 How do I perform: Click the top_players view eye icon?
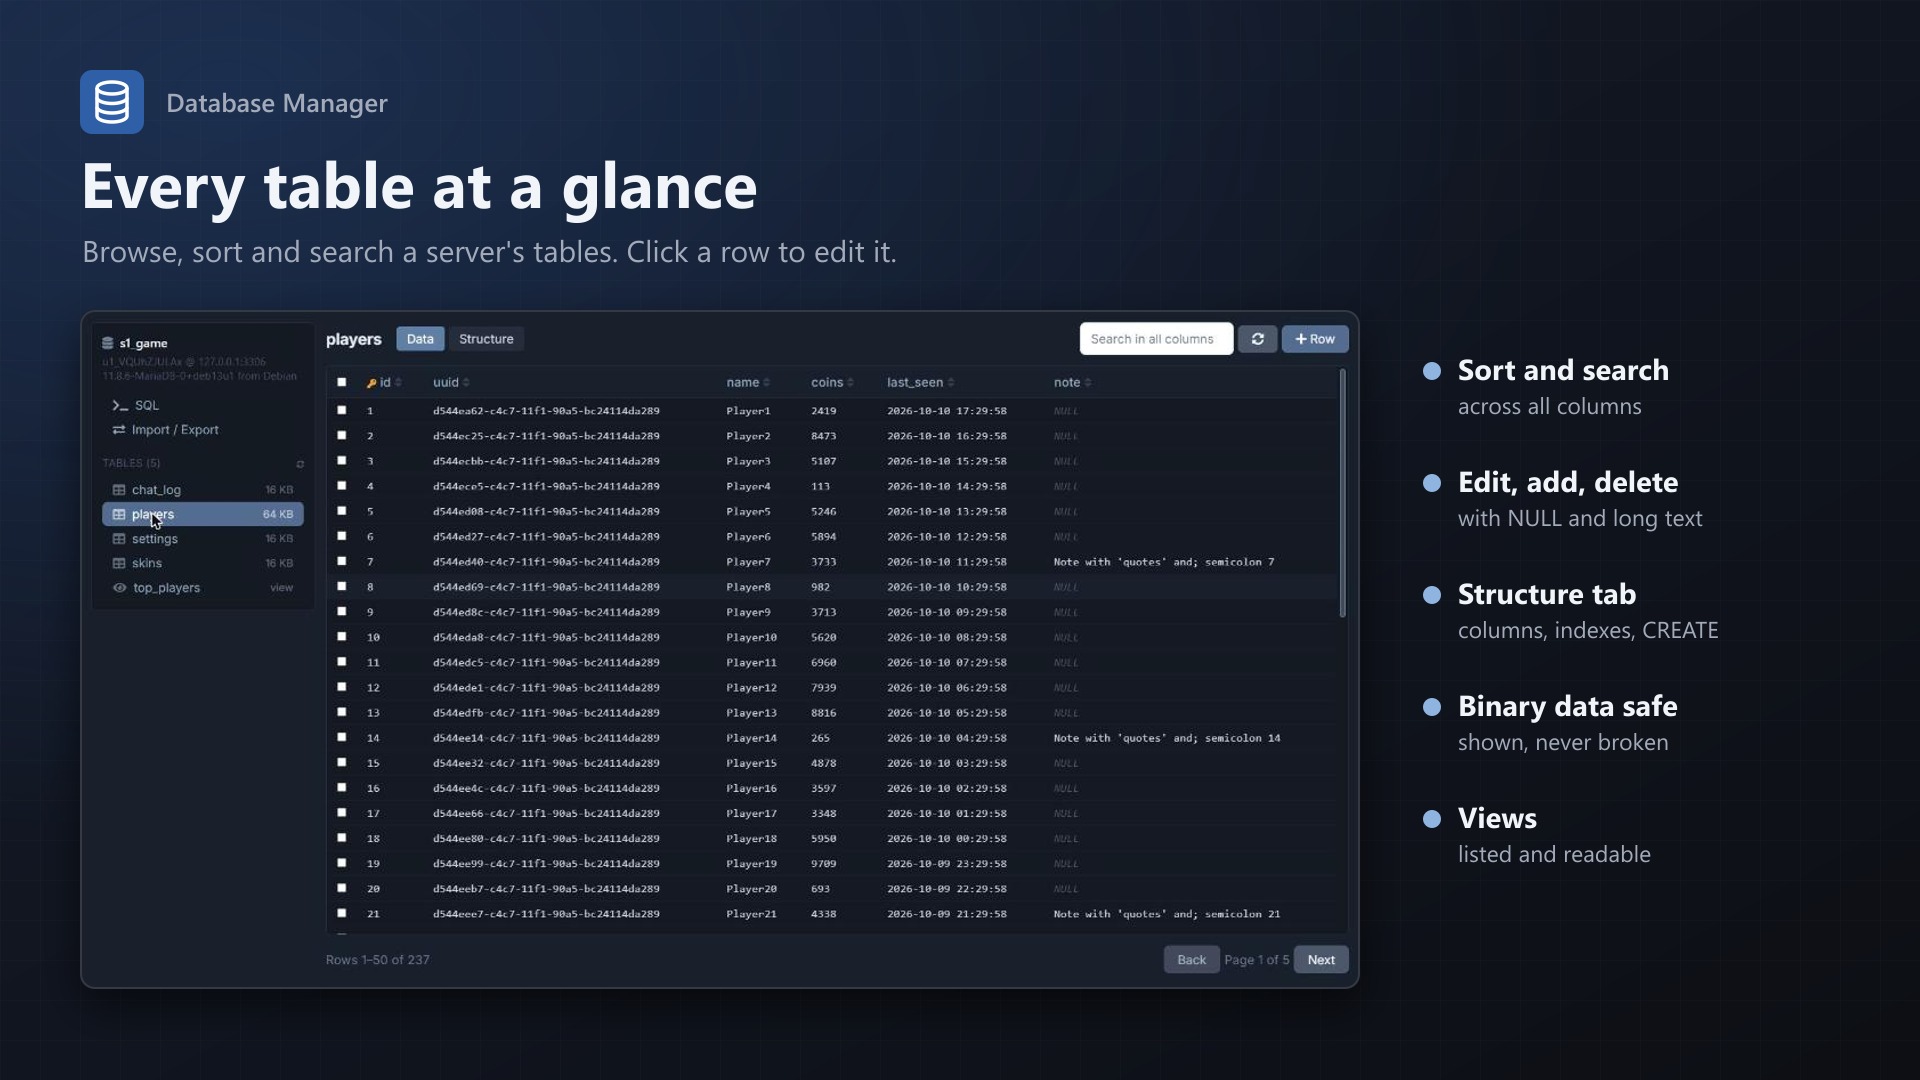[119, 588]
